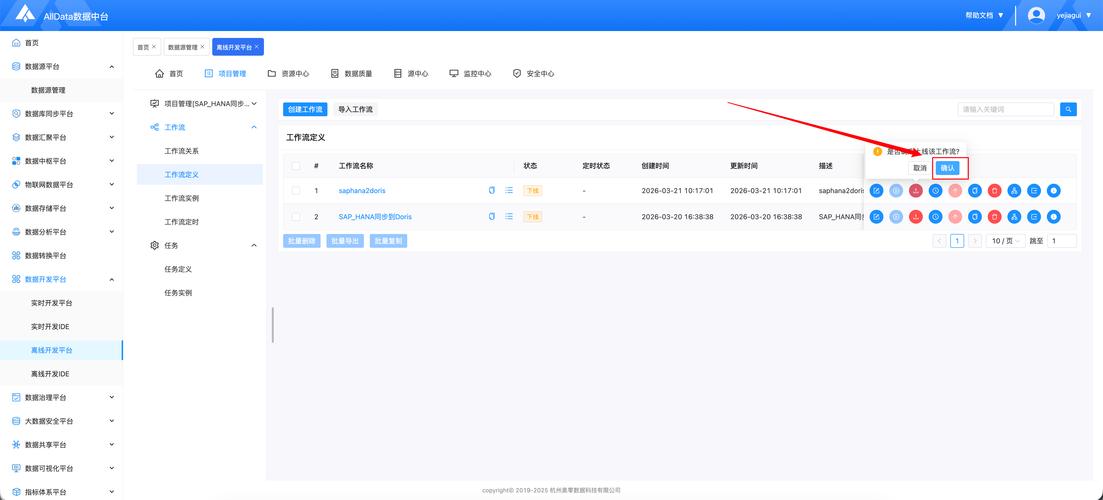The image size is (1103, 500).
Task: Click the 导入工作流 button
Action: [355, 109]
